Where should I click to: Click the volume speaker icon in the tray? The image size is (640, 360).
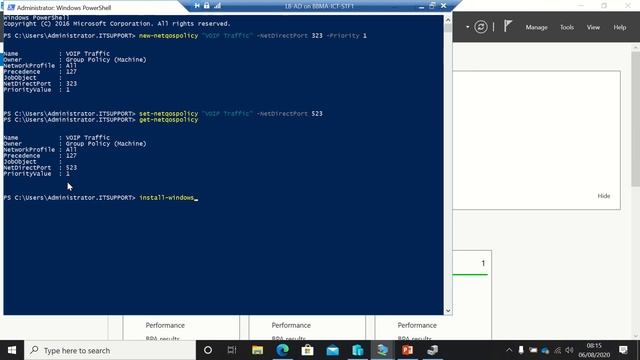pos(569,350)
